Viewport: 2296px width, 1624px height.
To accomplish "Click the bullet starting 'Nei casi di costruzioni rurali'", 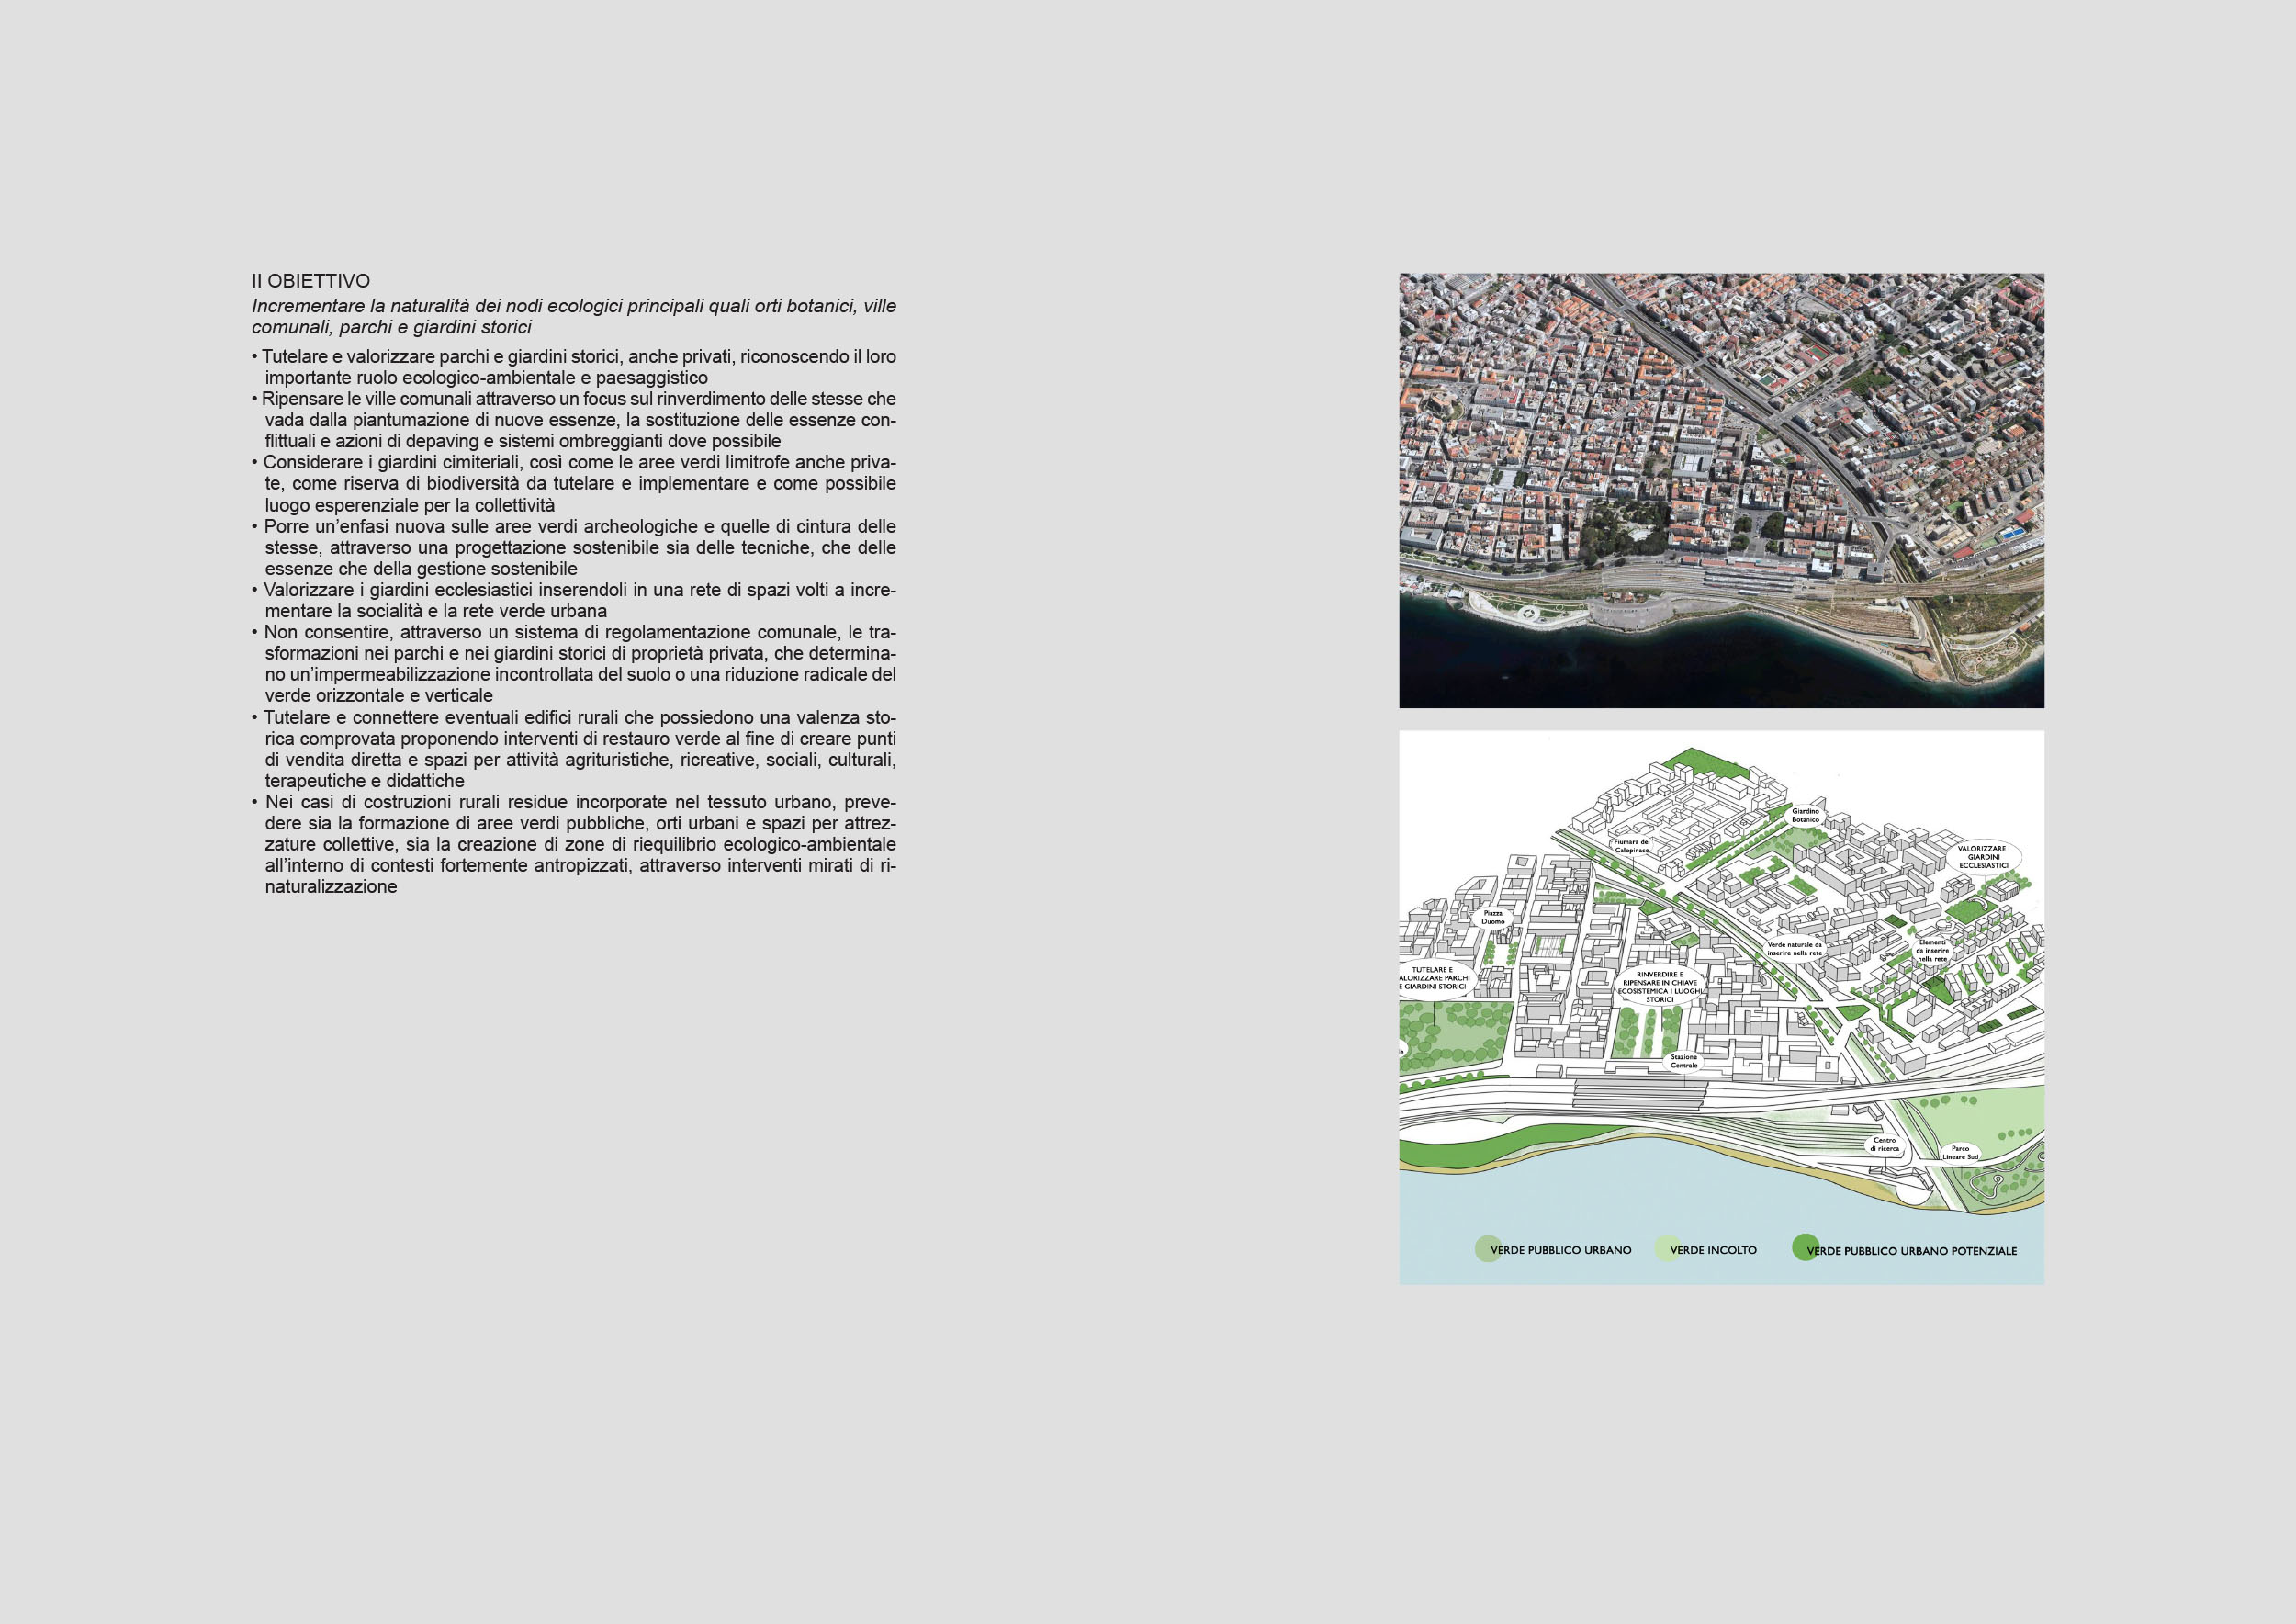I will (574, 844).
